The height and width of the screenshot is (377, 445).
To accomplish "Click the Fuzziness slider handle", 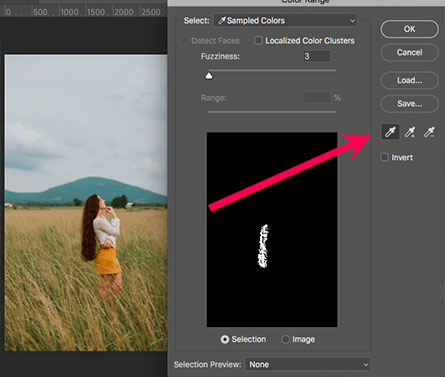I will [209, 76].
